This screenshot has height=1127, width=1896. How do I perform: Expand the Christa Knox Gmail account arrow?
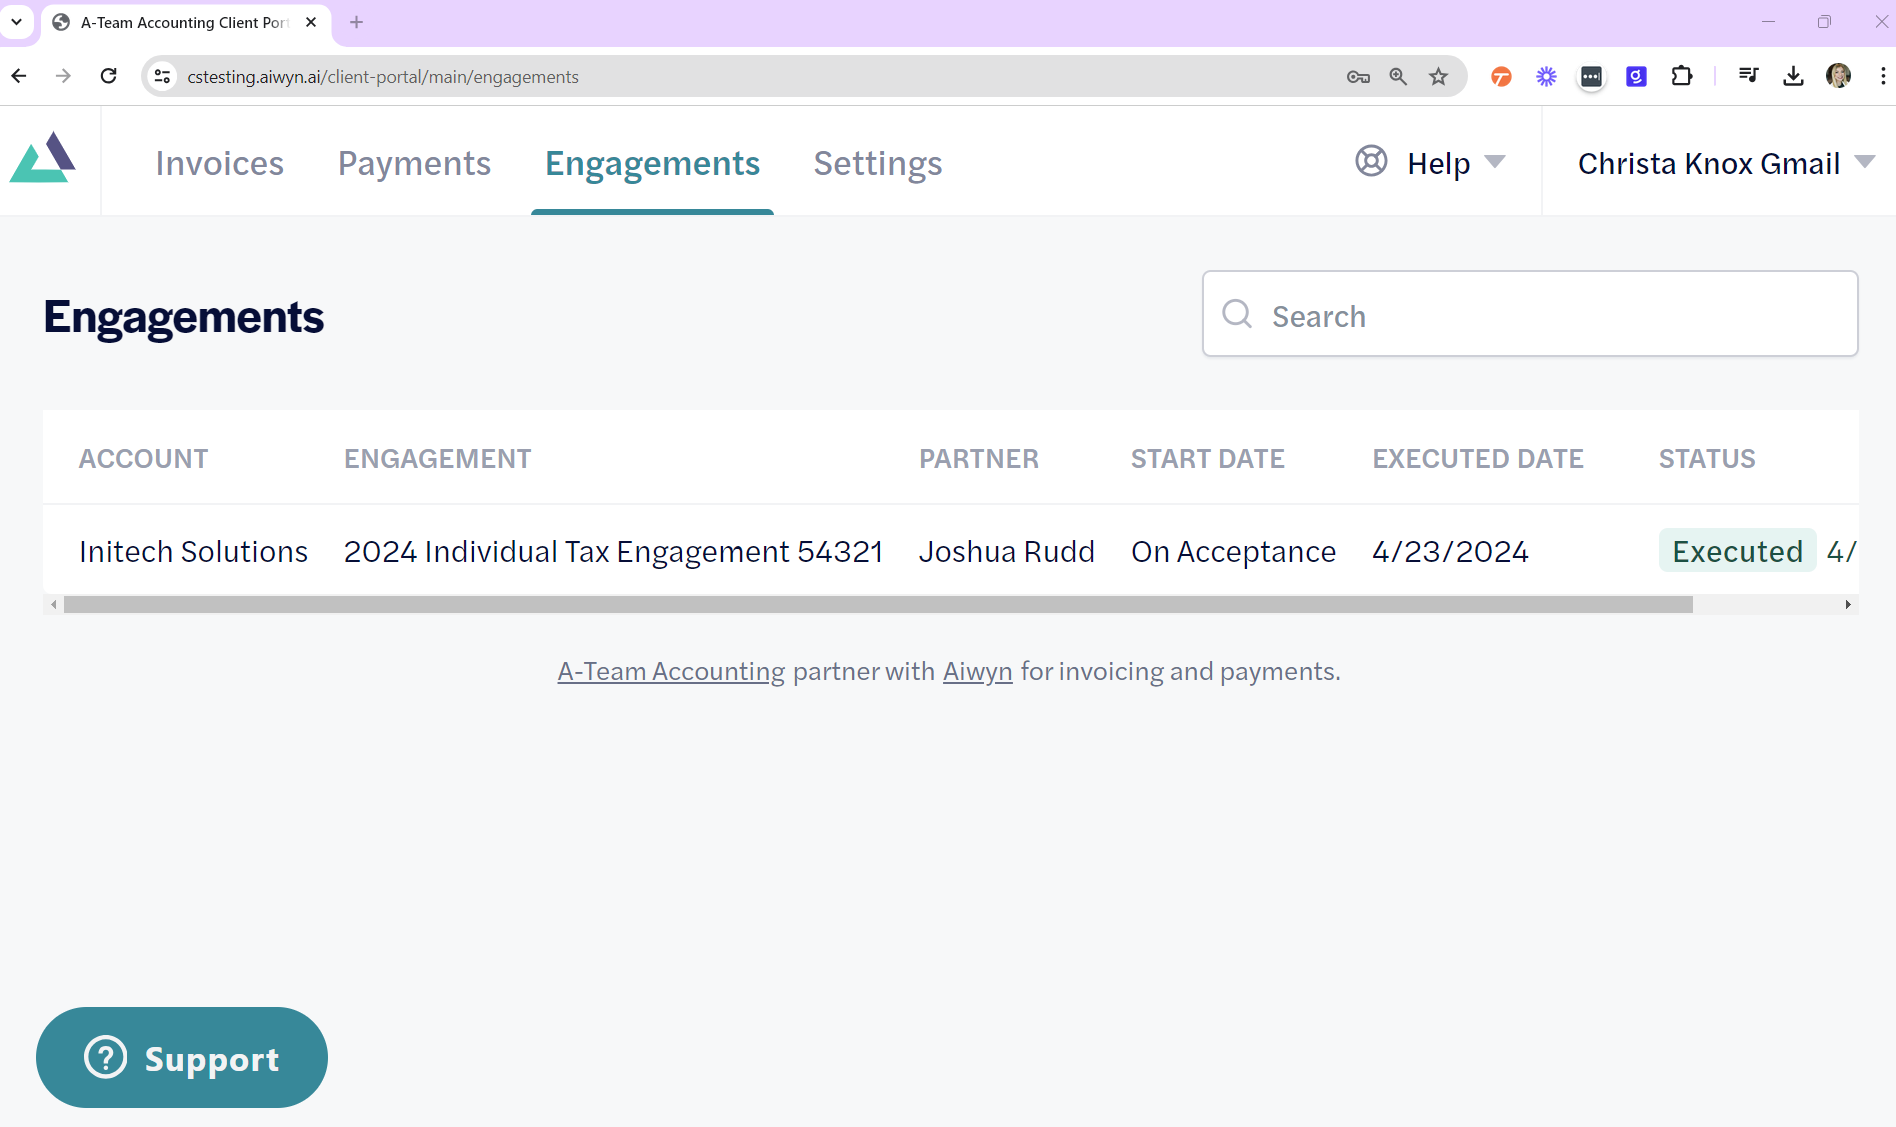click(1864, 162)
